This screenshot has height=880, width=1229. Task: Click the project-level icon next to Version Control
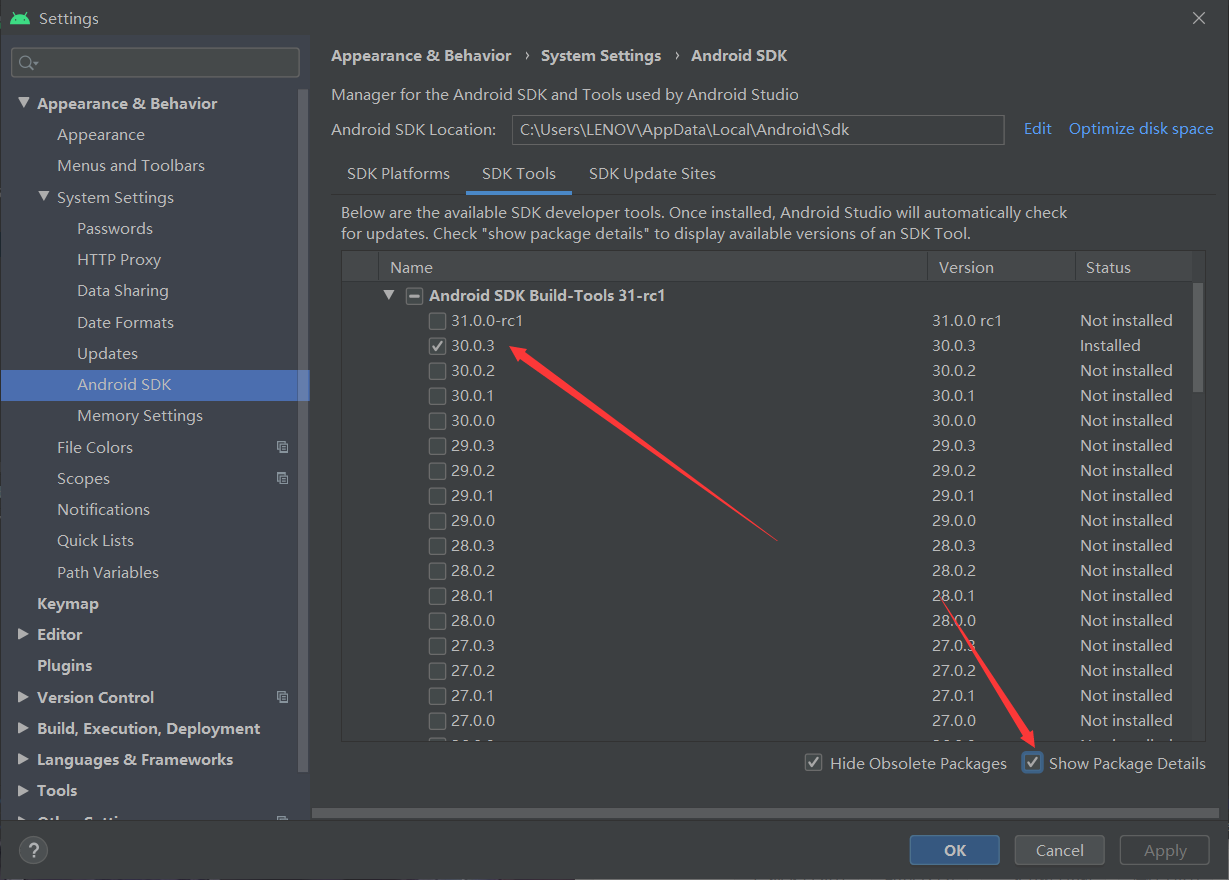(x=282, y=697)
